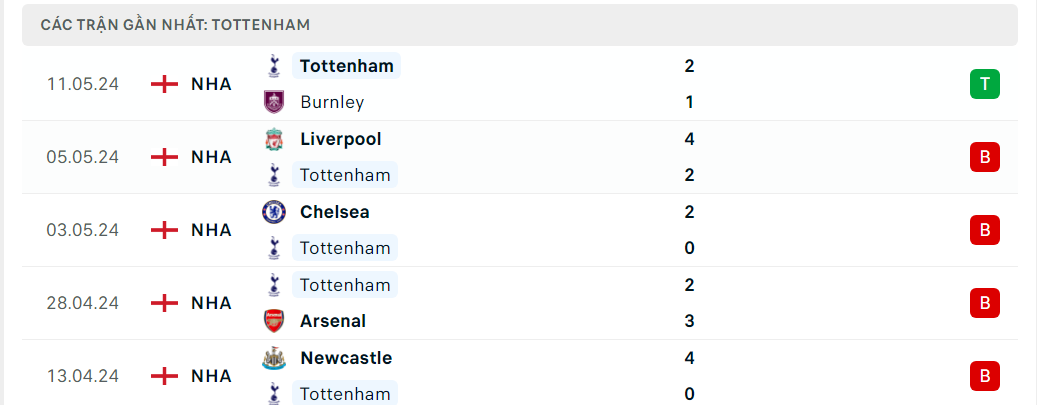Viewport: 1037px width, 405px height.
Task: Click the Arsenal club crest icon
Action: tap(273, 321)
